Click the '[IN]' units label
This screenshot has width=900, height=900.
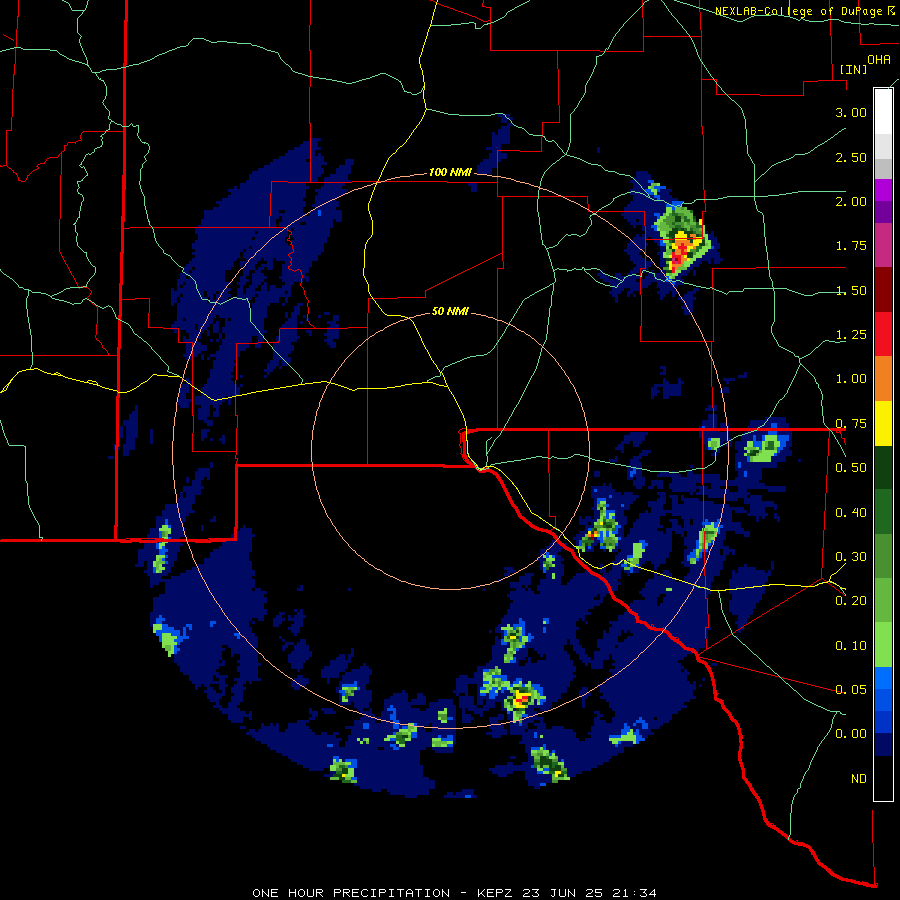[x=853, y=69]
